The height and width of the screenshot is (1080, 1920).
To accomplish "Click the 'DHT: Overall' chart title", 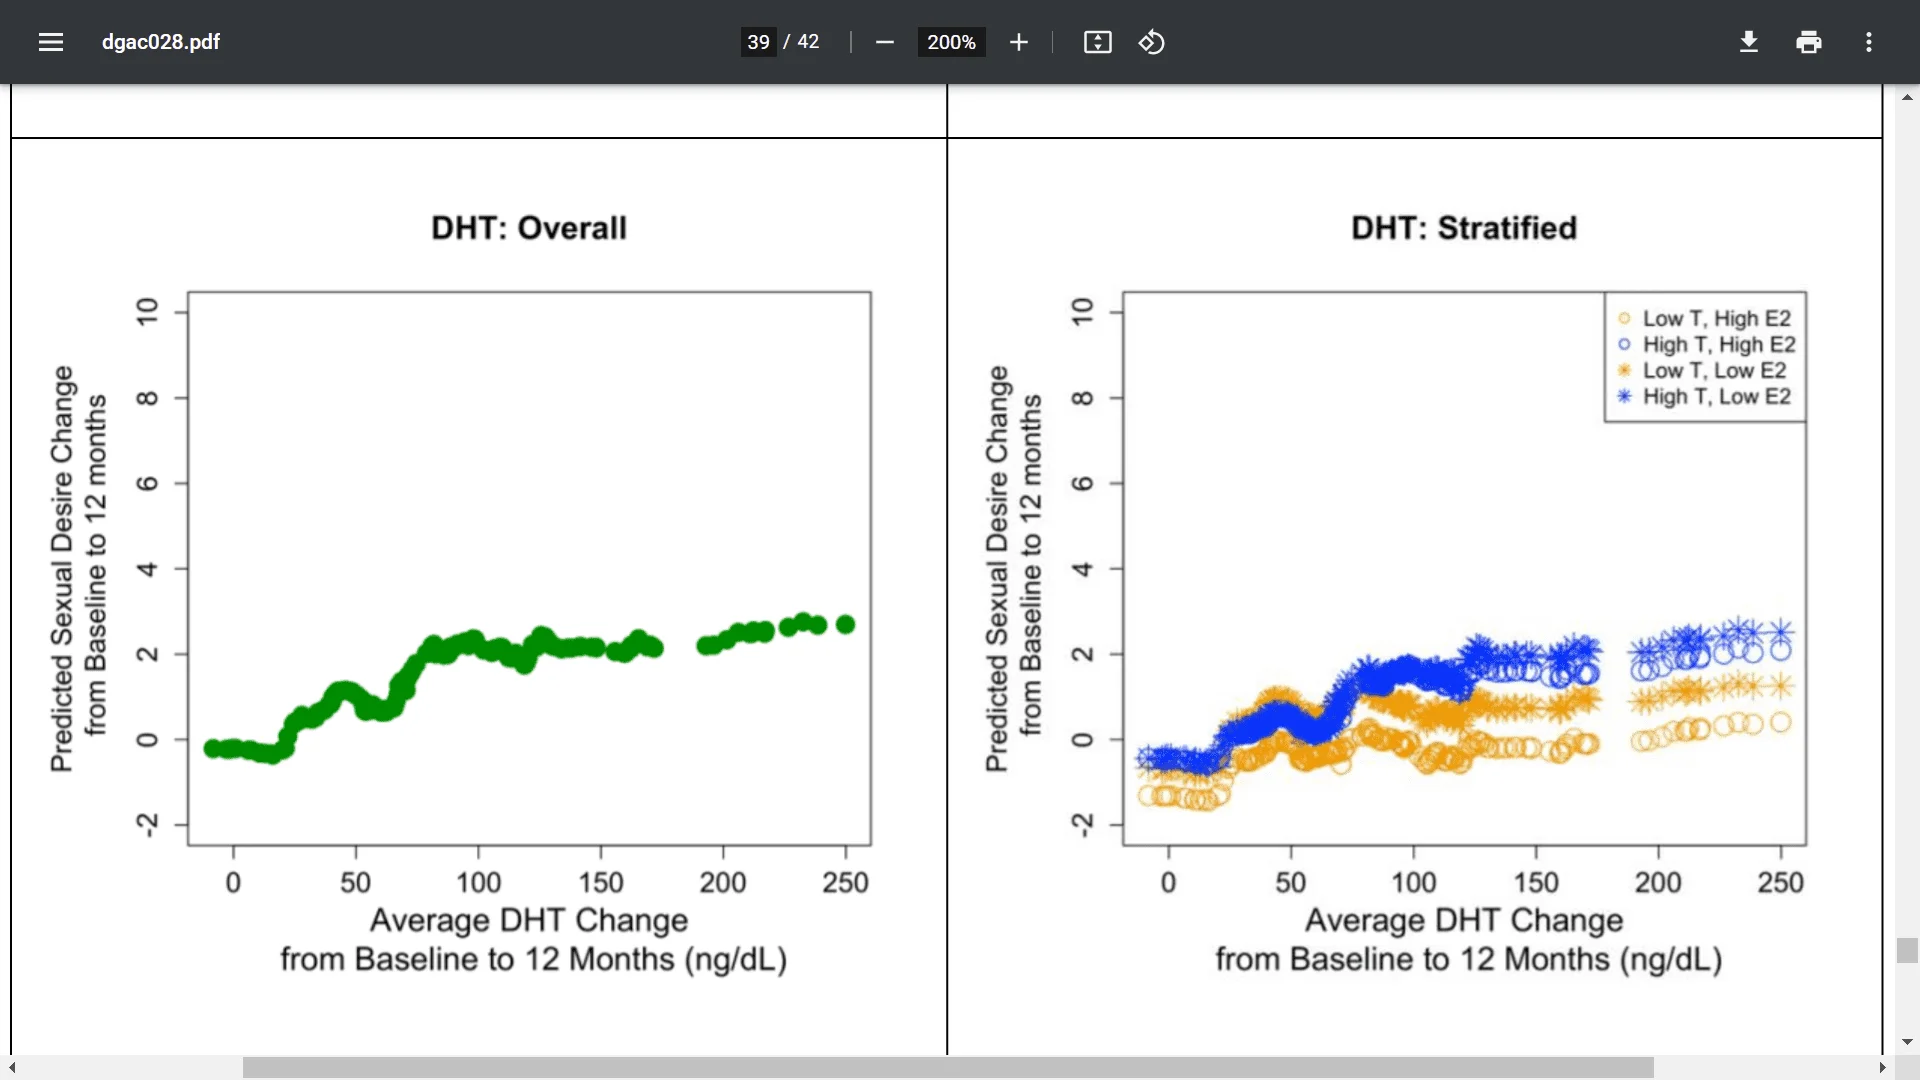I will [x=529, y=228].
